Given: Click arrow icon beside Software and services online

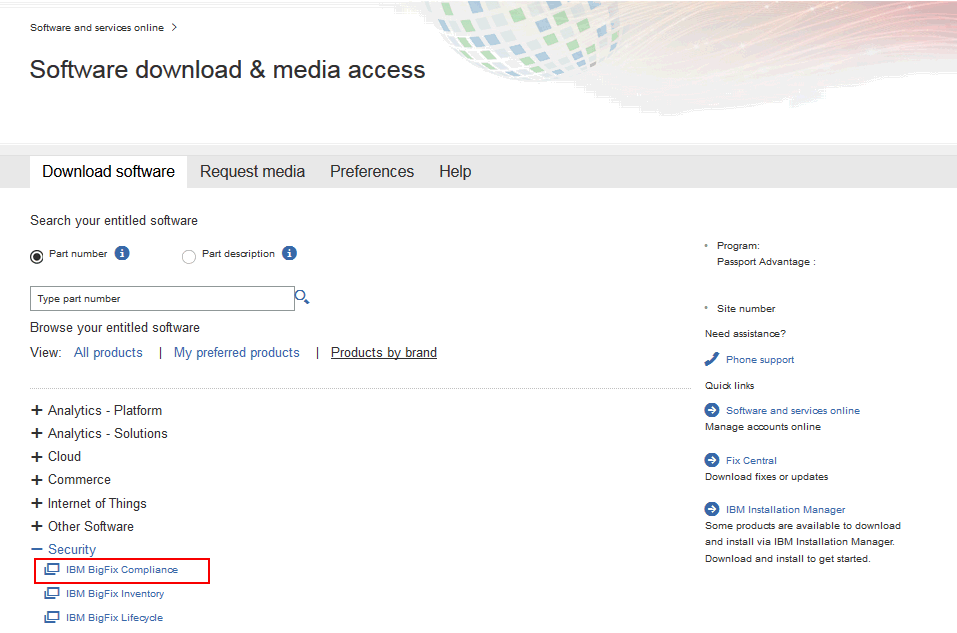Looking at the screenshot, I should [712, 410].
